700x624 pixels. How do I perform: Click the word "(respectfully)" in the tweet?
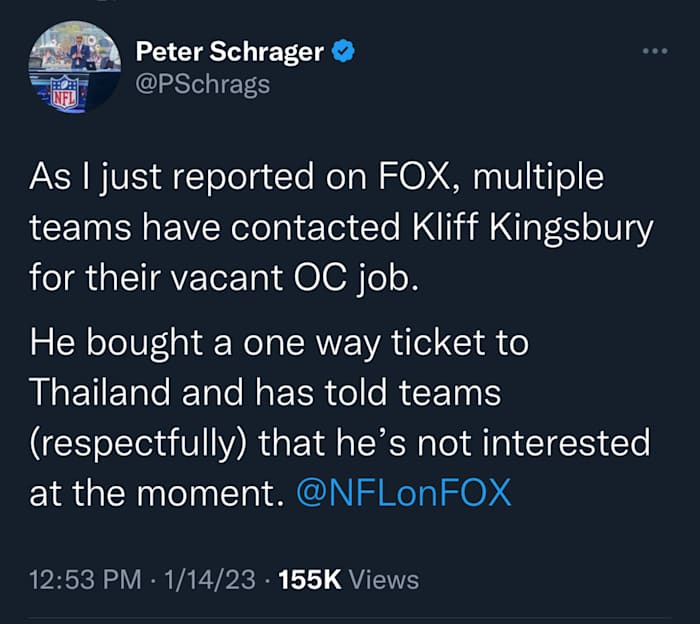pos(136,442)
